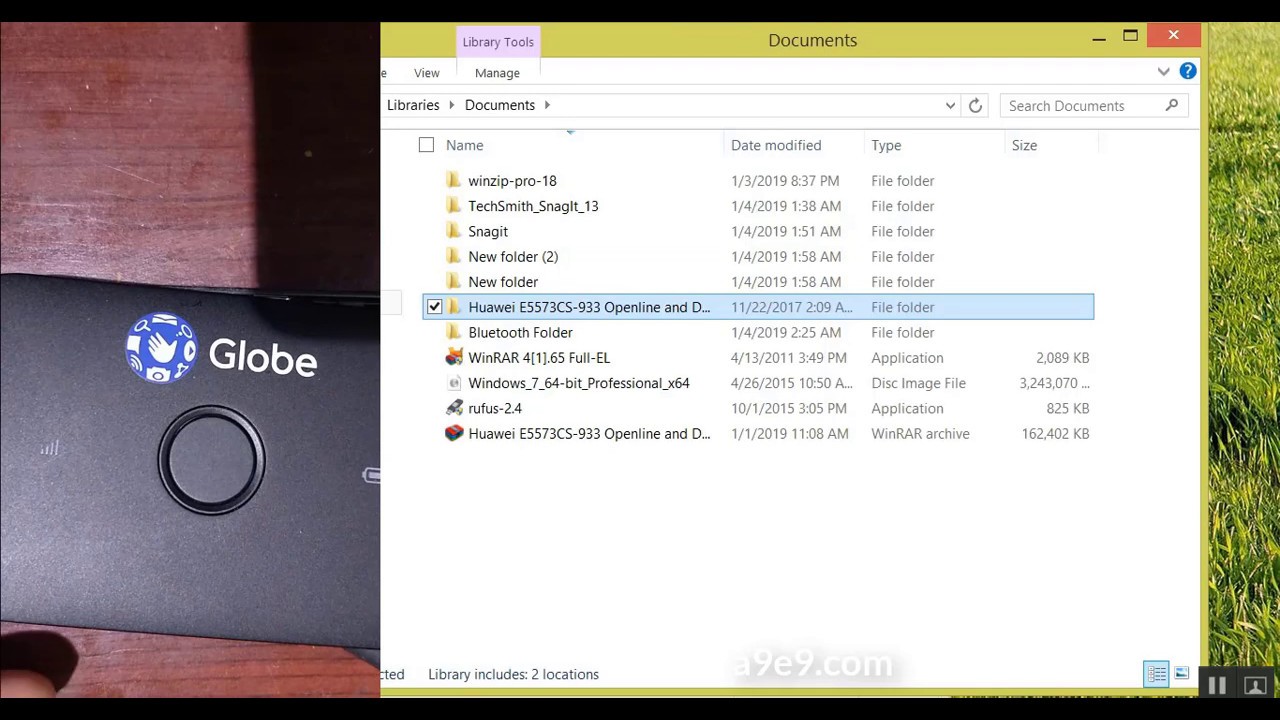Click the picture-in-picture icon beside pause
1280x720 pixels.
[x=1254, y=685]
